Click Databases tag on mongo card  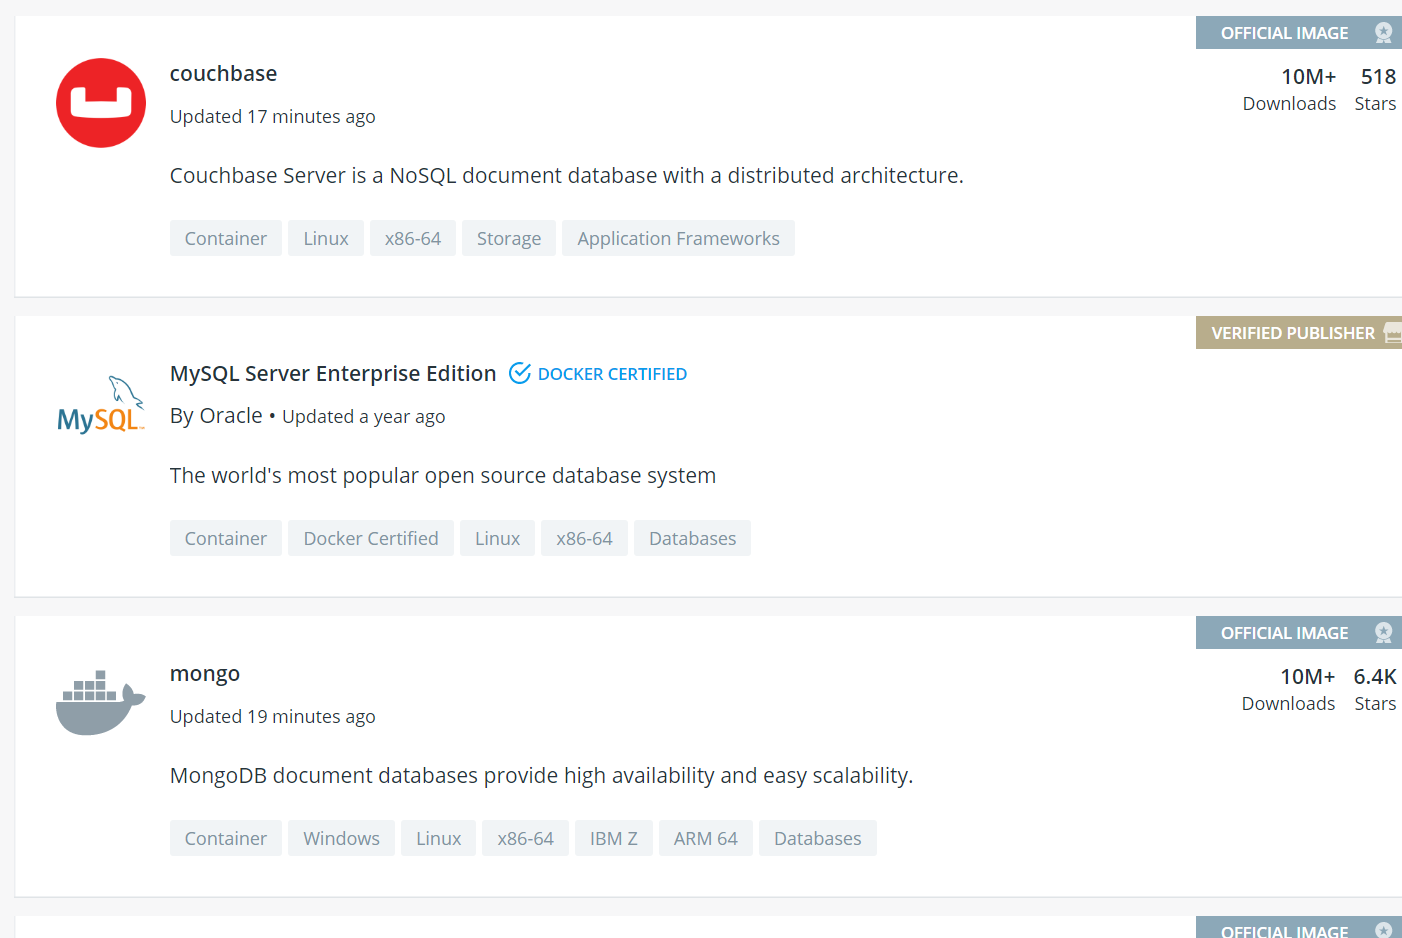click(x=818, y=838)
